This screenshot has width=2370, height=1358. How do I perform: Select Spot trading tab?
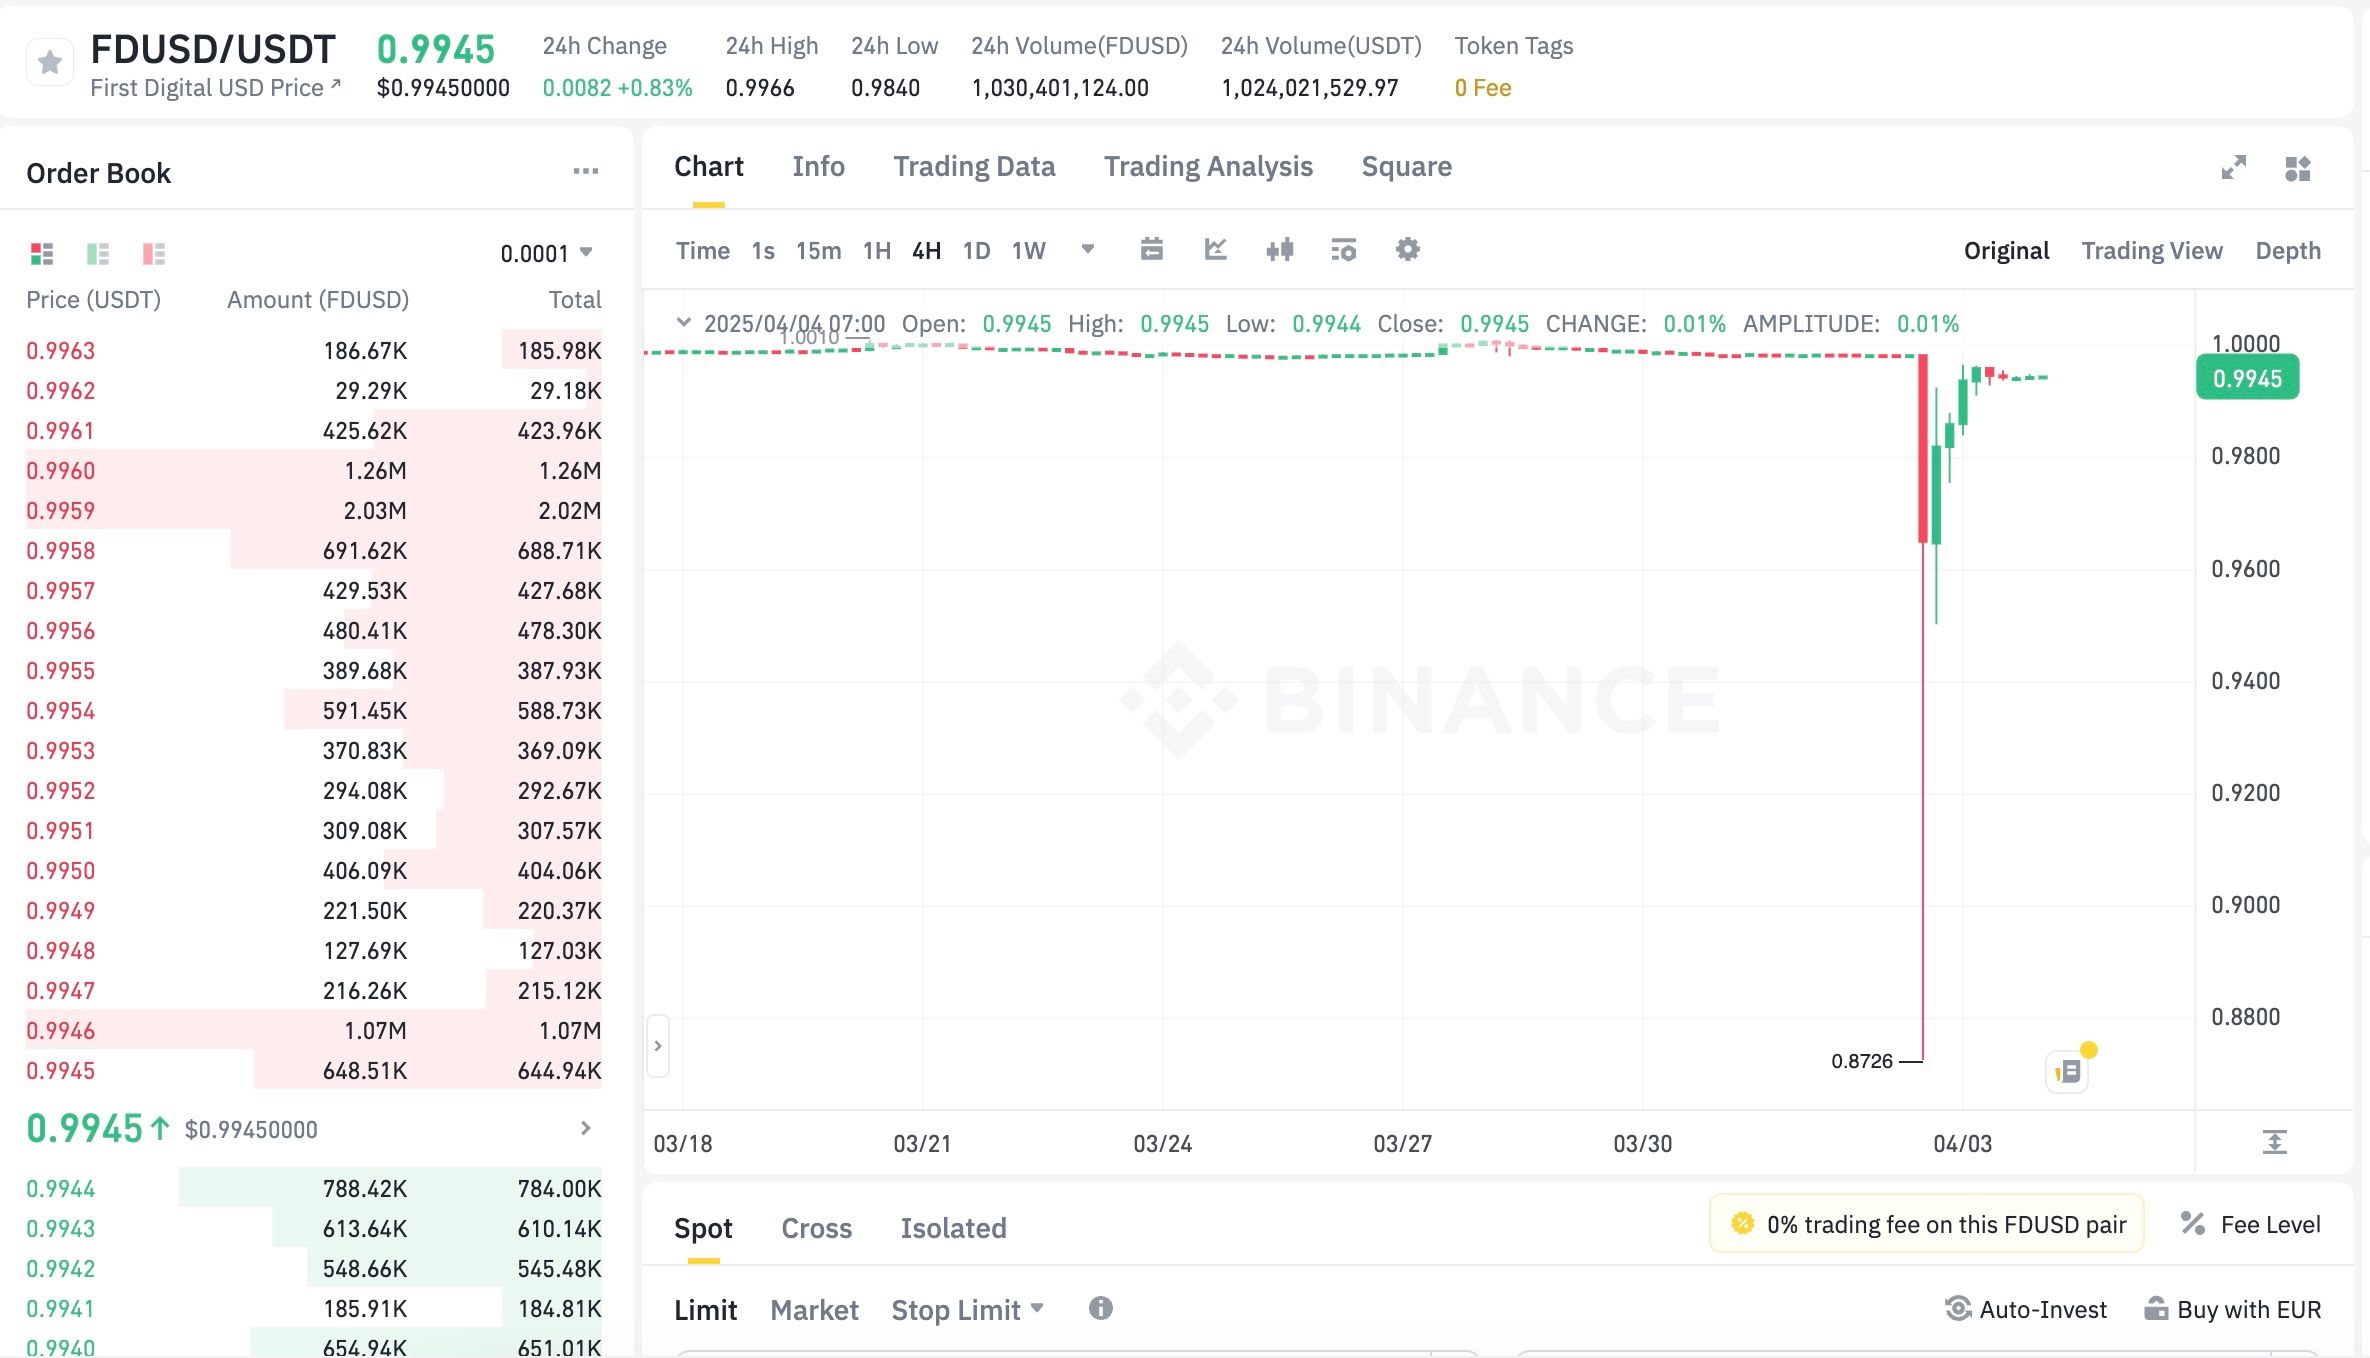(703, 1228)
